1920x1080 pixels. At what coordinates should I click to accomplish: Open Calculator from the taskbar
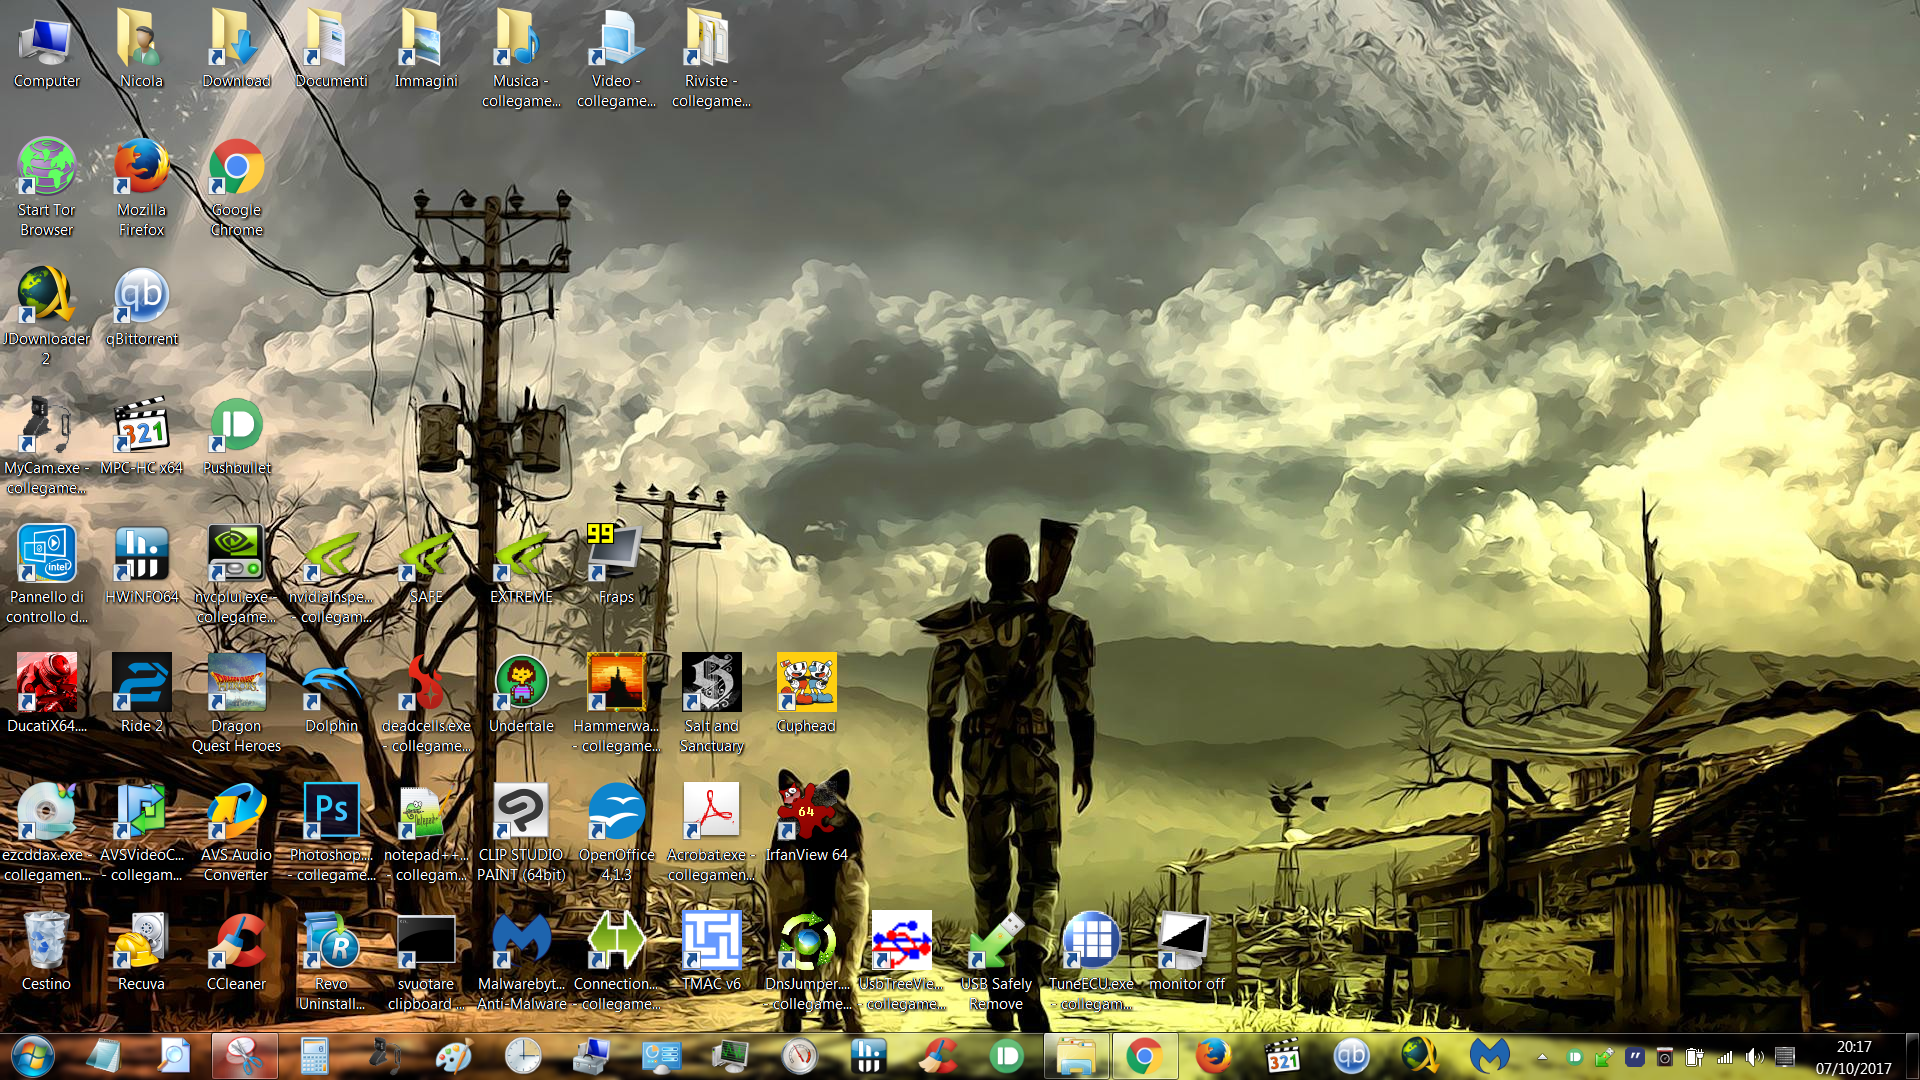[314, 1056]
